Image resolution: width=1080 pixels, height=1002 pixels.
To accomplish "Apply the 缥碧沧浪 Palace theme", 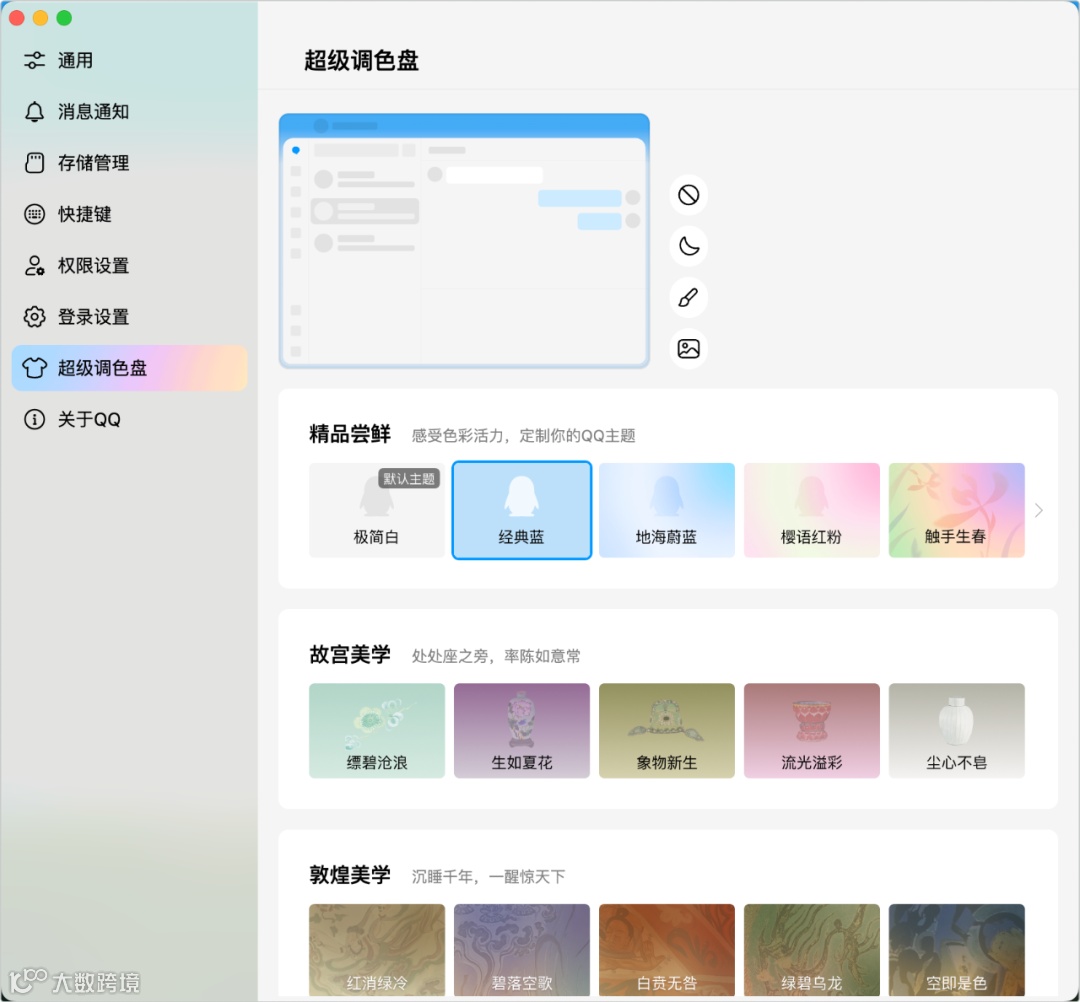I will pos(377,731).
